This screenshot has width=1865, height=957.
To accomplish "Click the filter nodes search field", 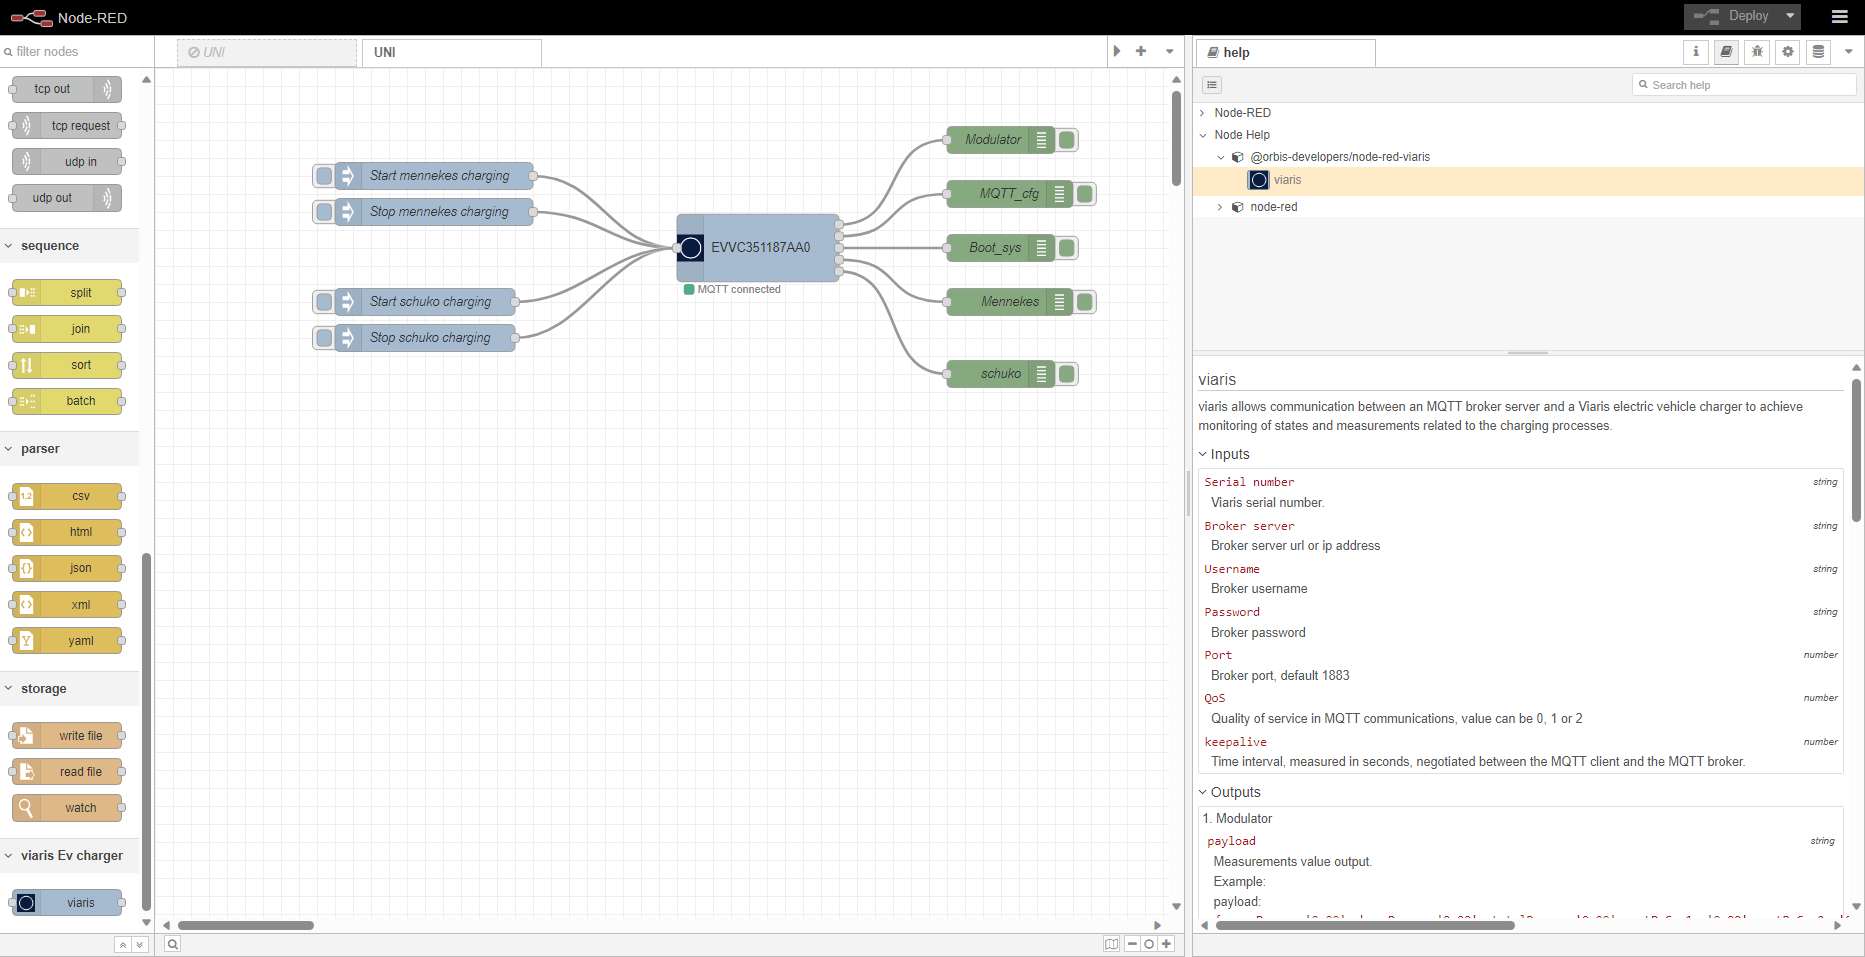I will point(77,52).
